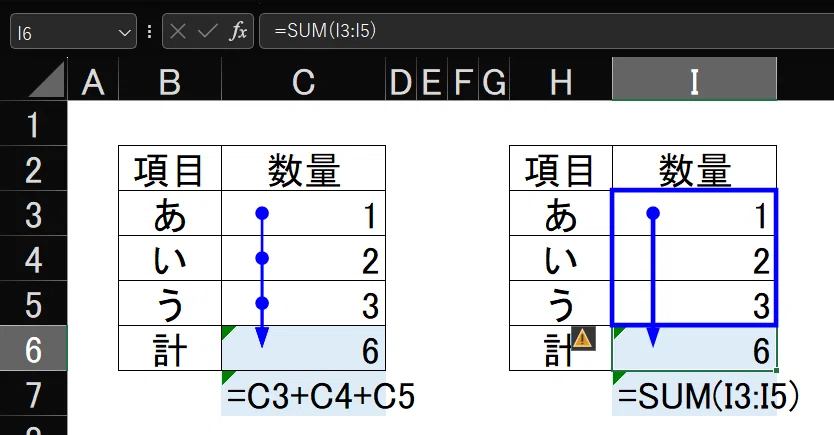The height and width of the screenshot is (435, 834).
Task: Select row 6 header
Action: [34, 348]
